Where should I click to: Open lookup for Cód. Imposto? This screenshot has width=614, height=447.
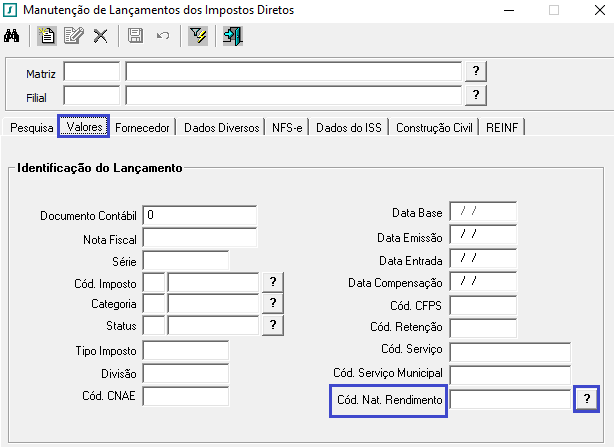(x=272, y=282)
